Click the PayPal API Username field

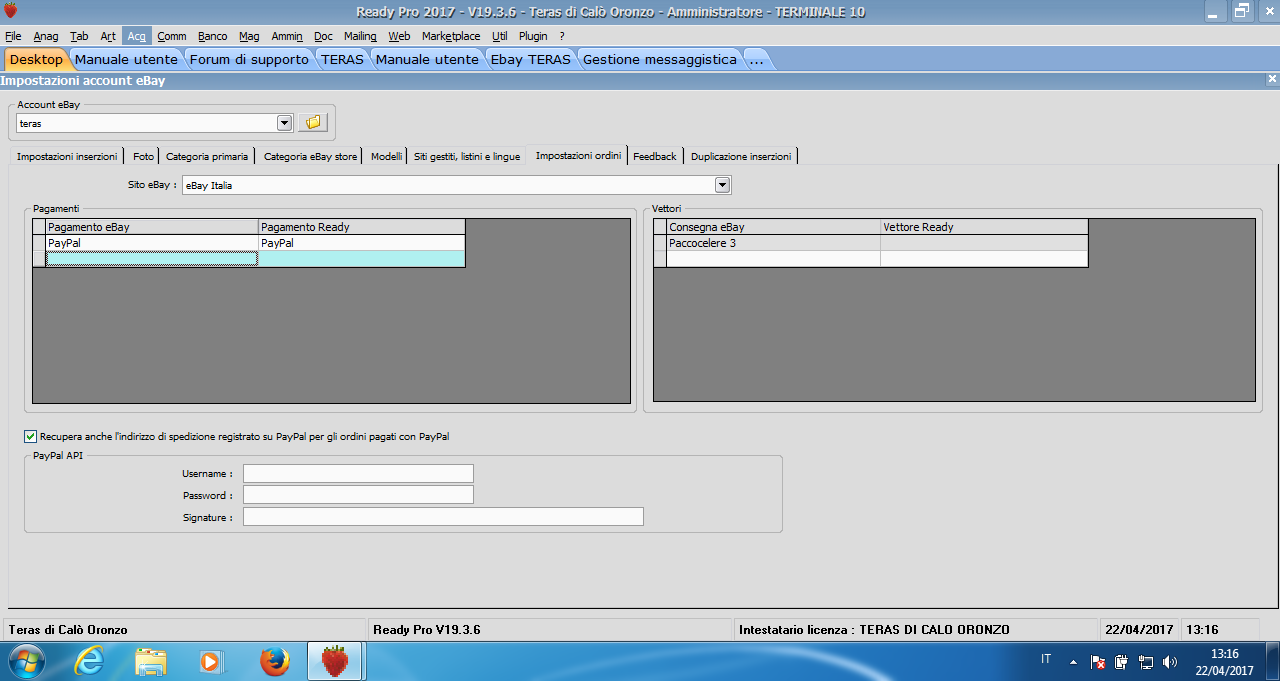[358, 474]
